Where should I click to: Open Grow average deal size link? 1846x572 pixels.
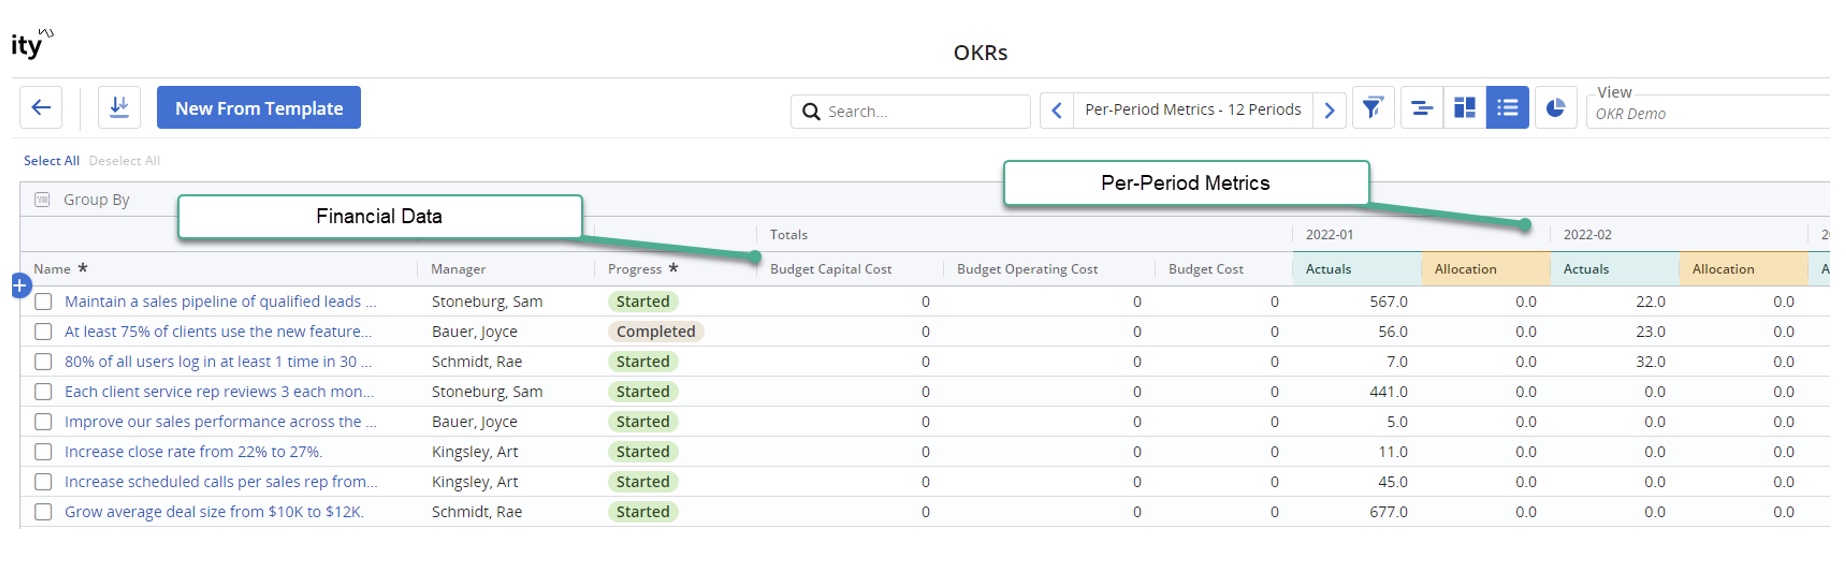[x=214, y=511]
